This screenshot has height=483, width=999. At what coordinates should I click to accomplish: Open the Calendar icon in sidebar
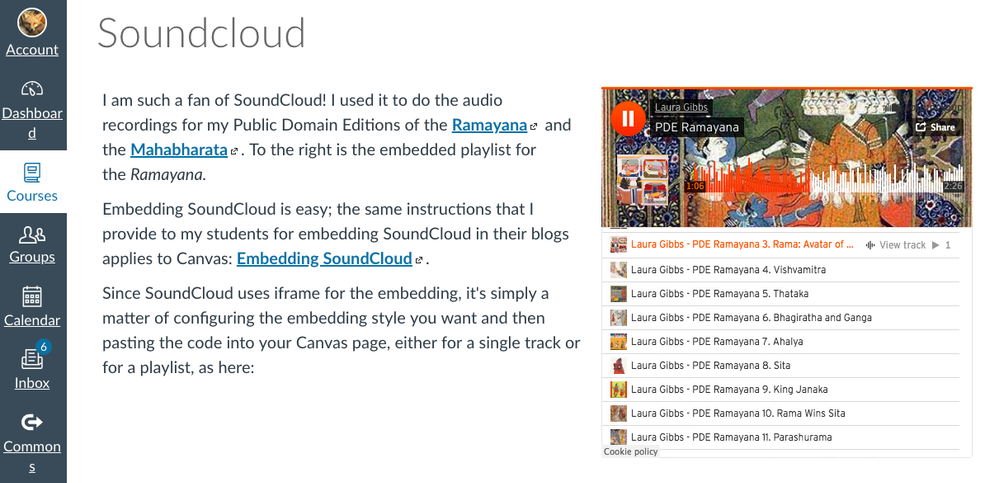(32, 297)
